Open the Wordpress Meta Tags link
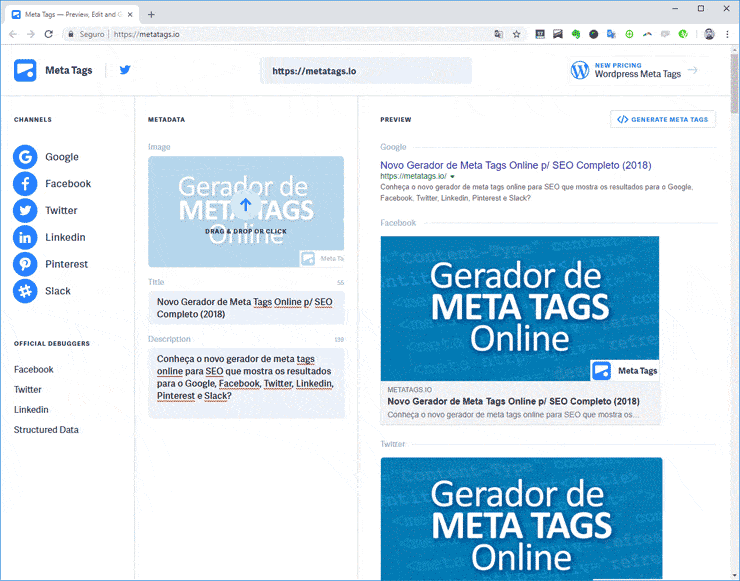 pos(638,74)
